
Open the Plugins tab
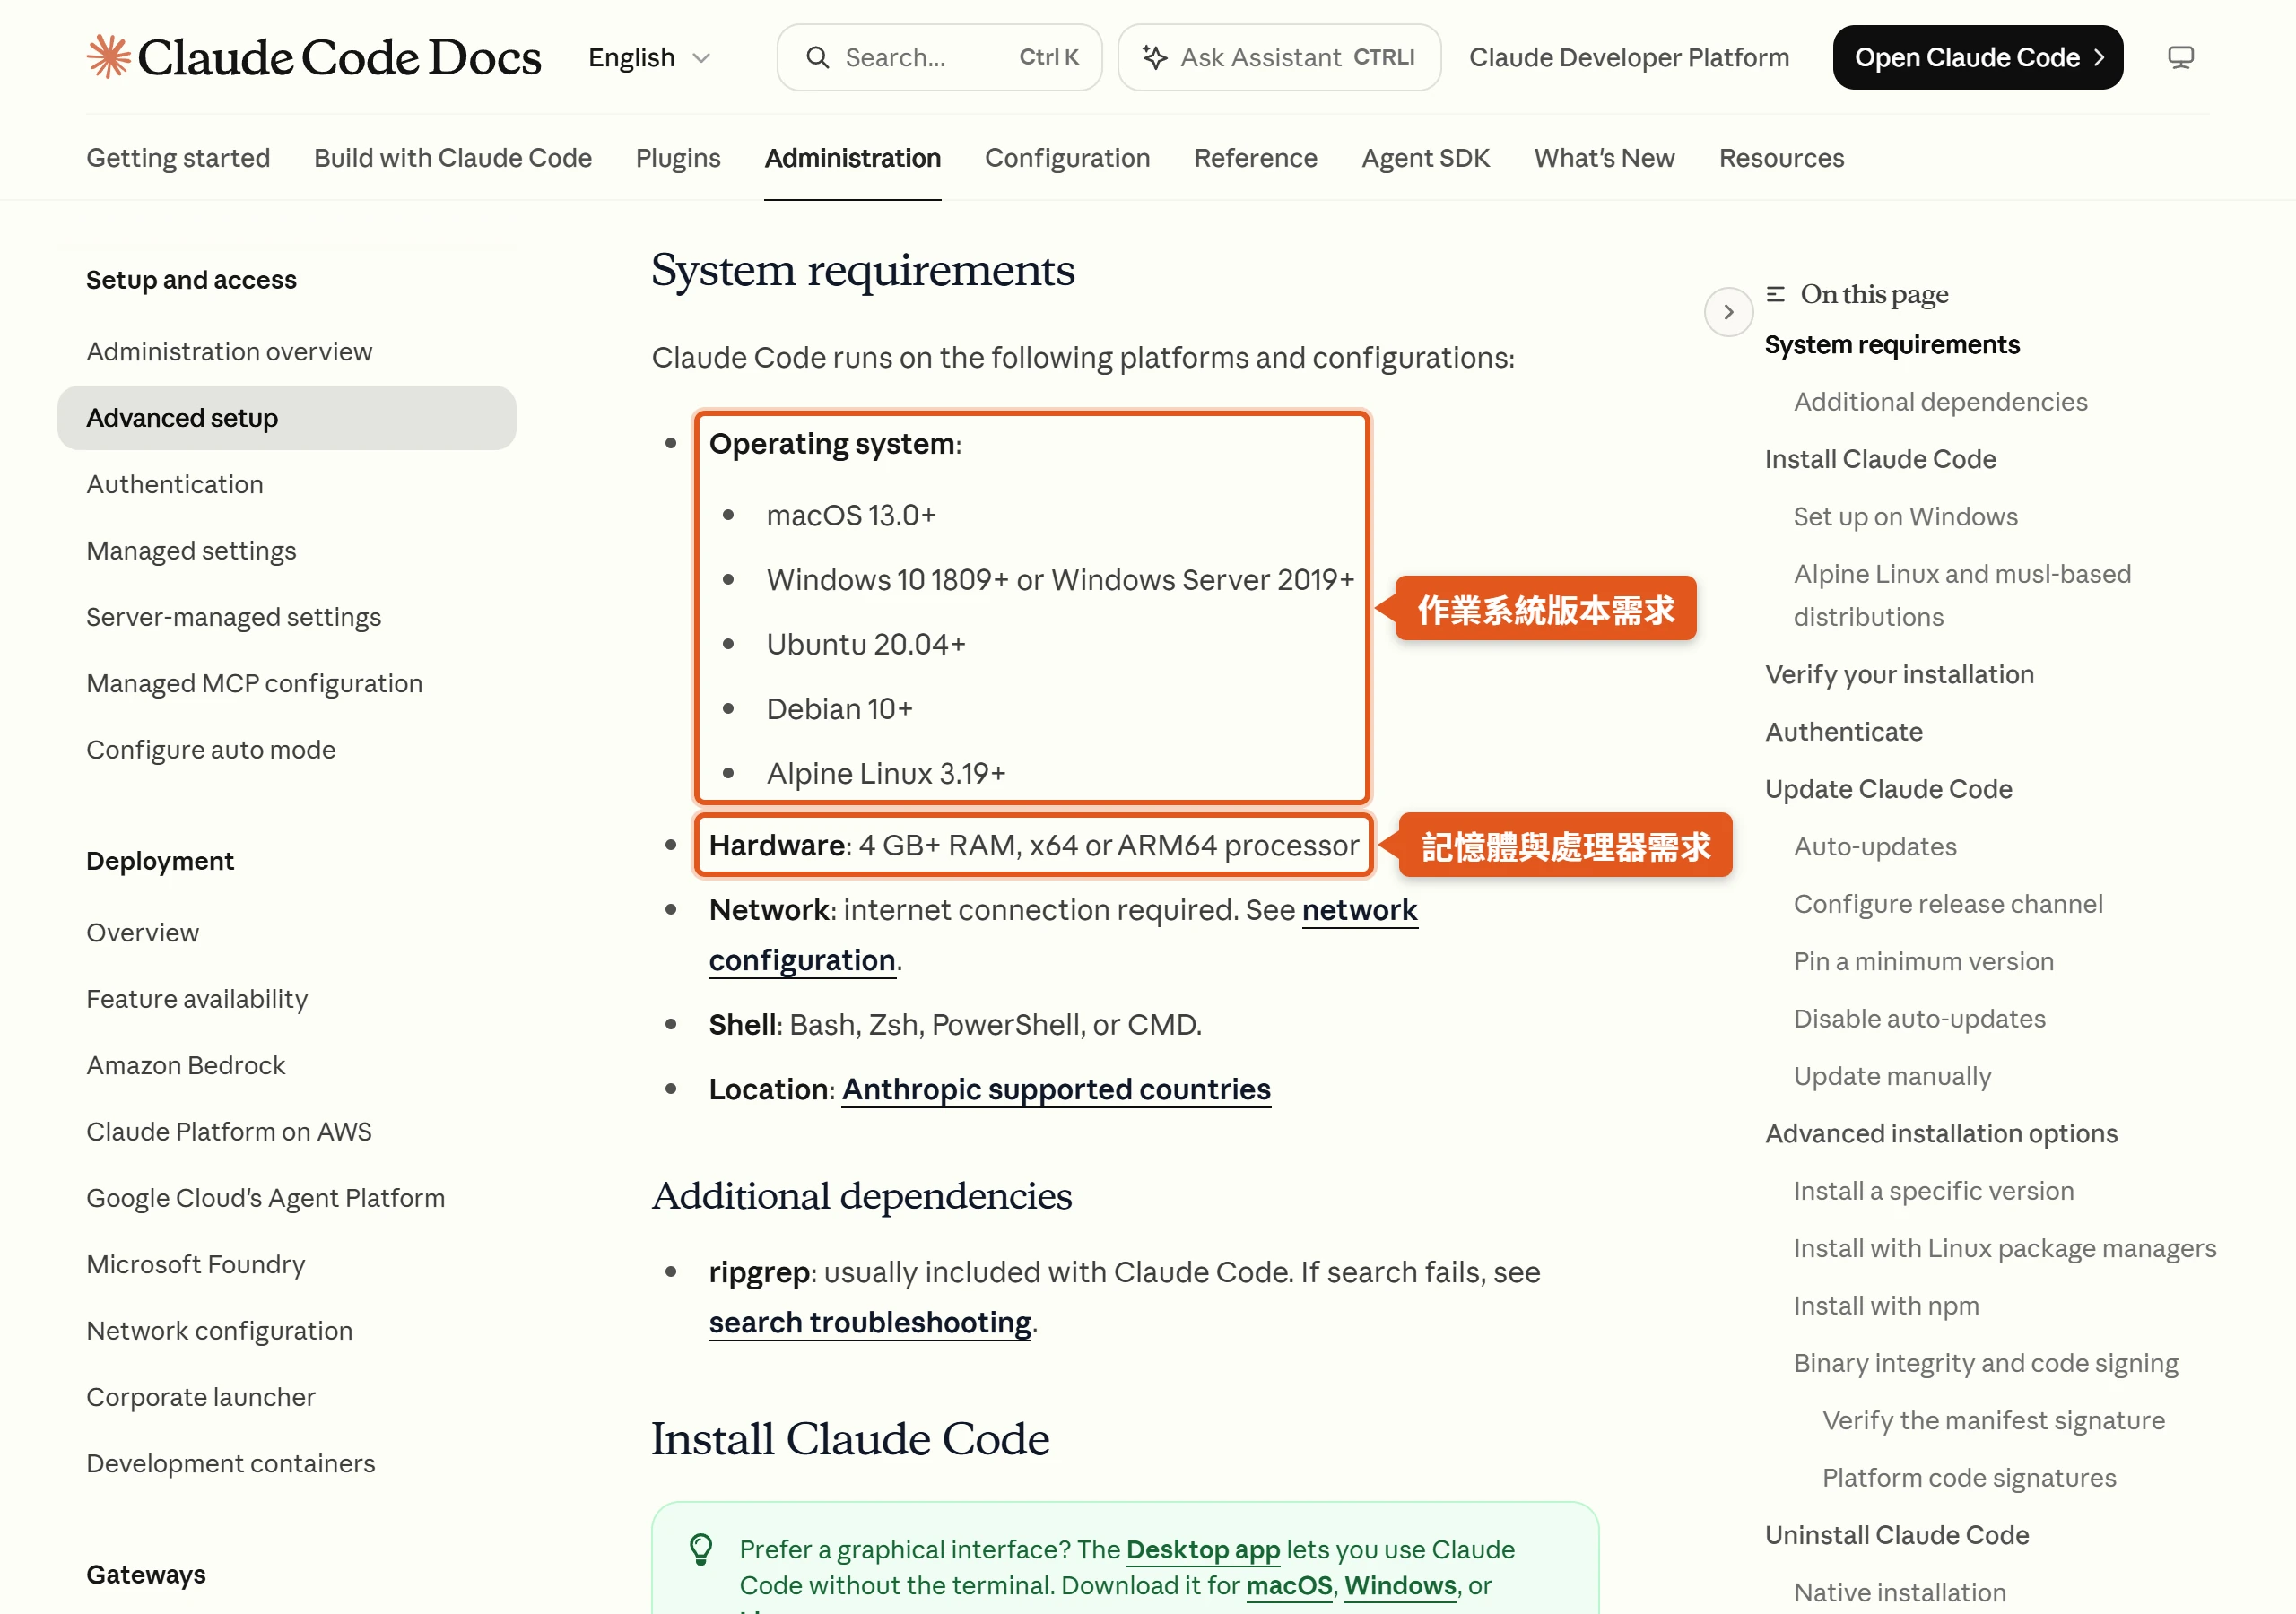tap(678, 158)
